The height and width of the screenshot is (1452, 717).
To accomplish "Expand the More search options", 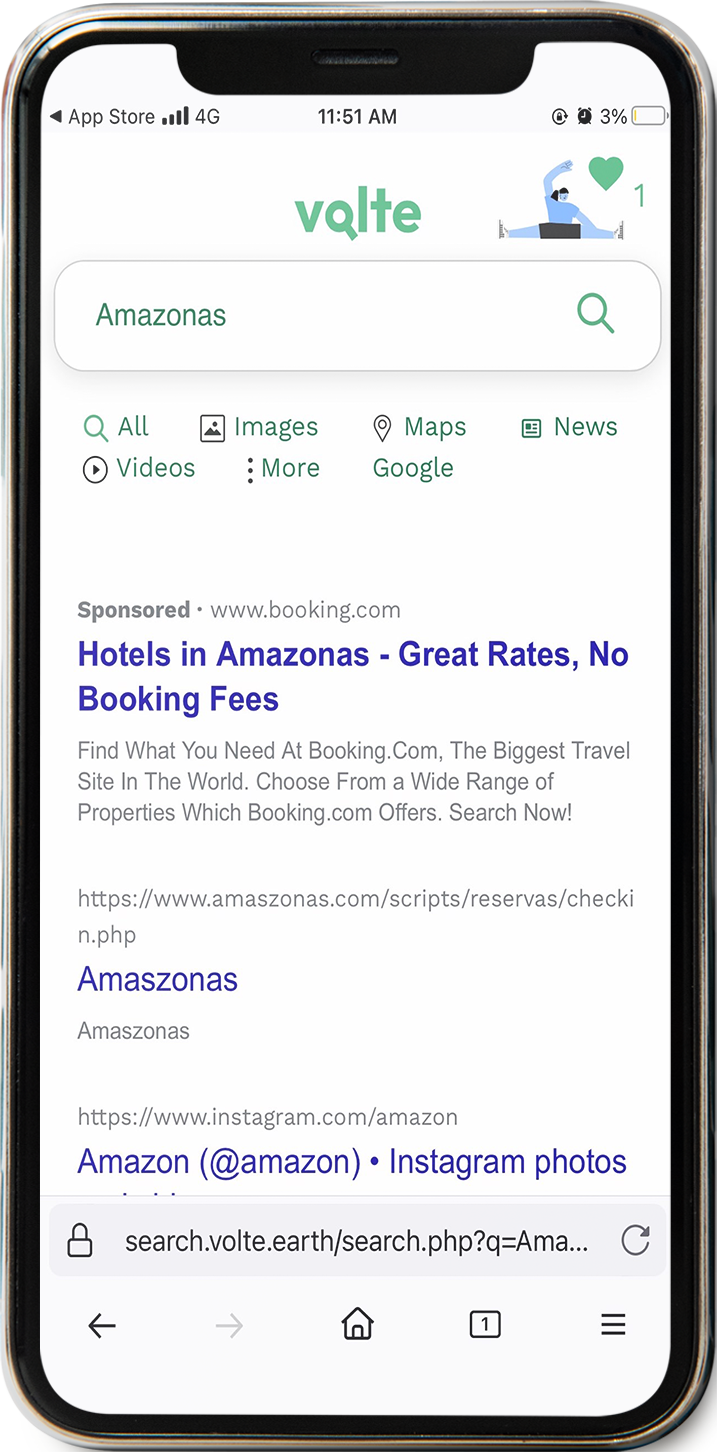I will 283,468.
